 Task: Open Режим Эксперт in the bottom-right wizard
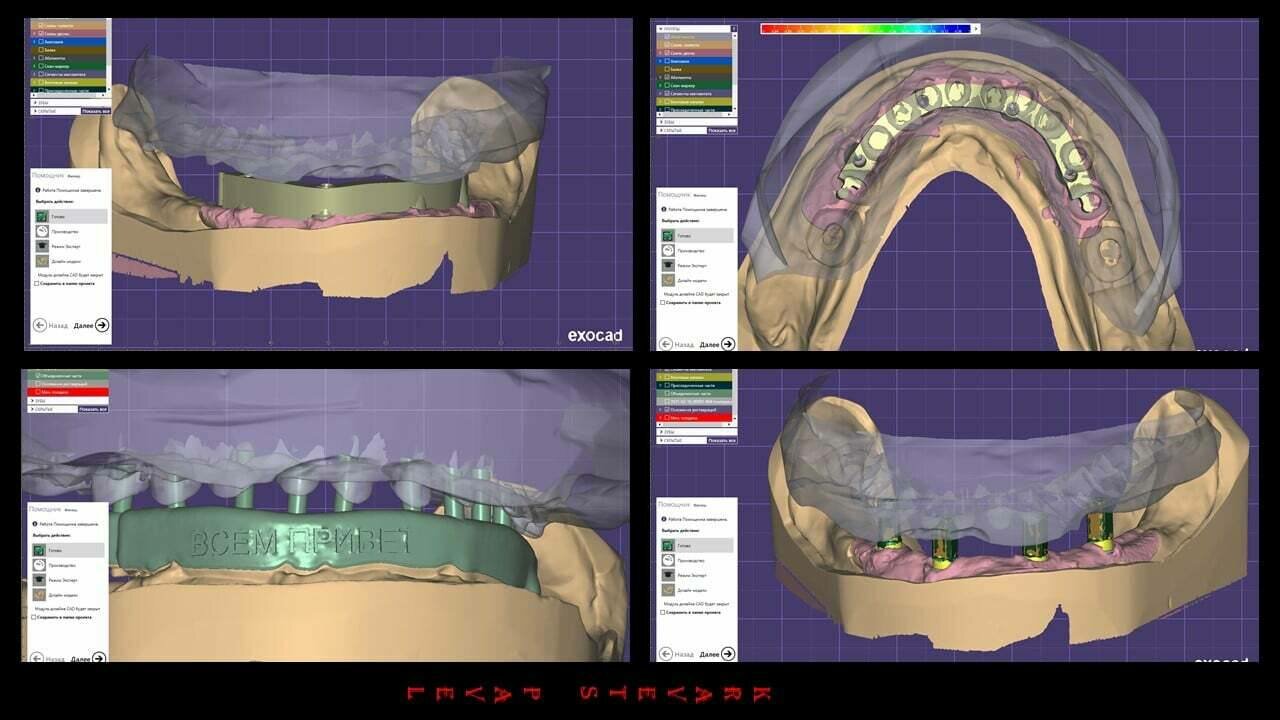pyautogui.click(x=668, y=576)
